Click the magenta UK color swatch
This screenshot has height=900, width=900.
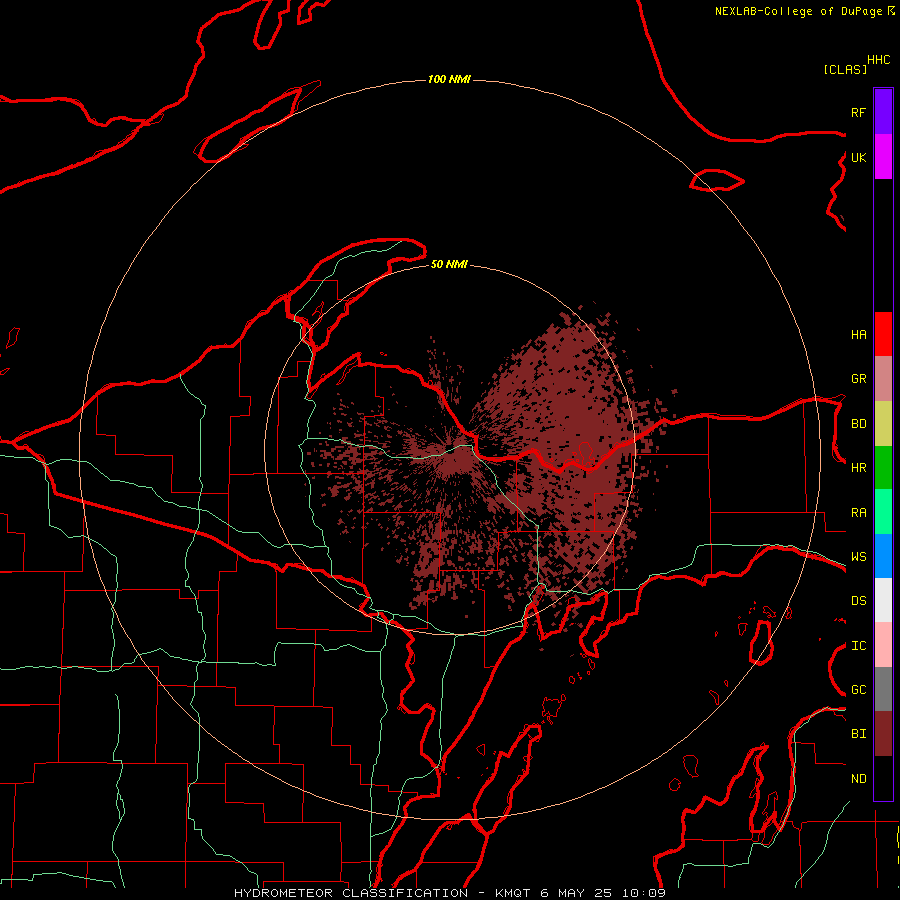883,157
